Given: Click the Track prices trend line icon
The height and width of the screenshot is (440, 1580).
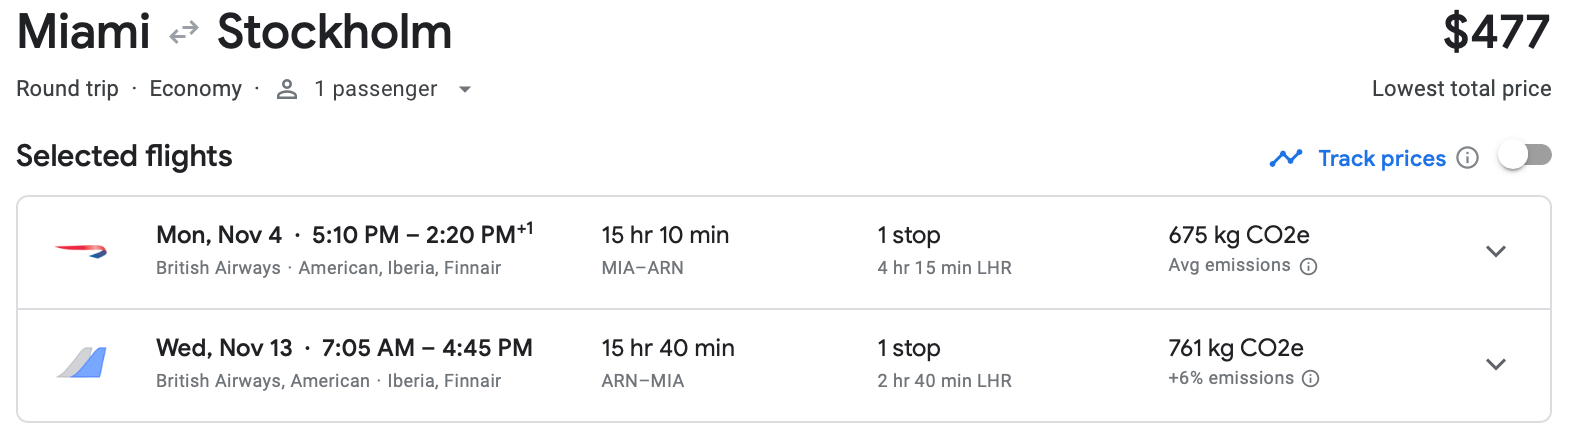Looking at the screenshot, I should (x=1285, y=158).
